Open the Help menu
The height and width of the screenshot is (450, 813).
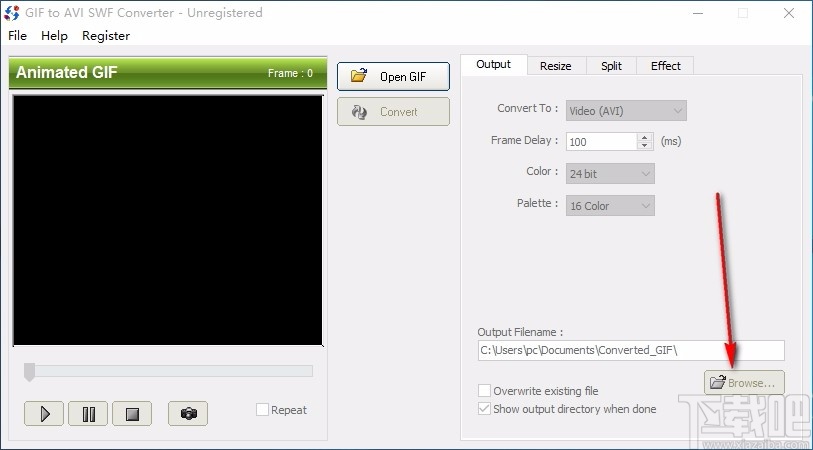click(54, 36)
